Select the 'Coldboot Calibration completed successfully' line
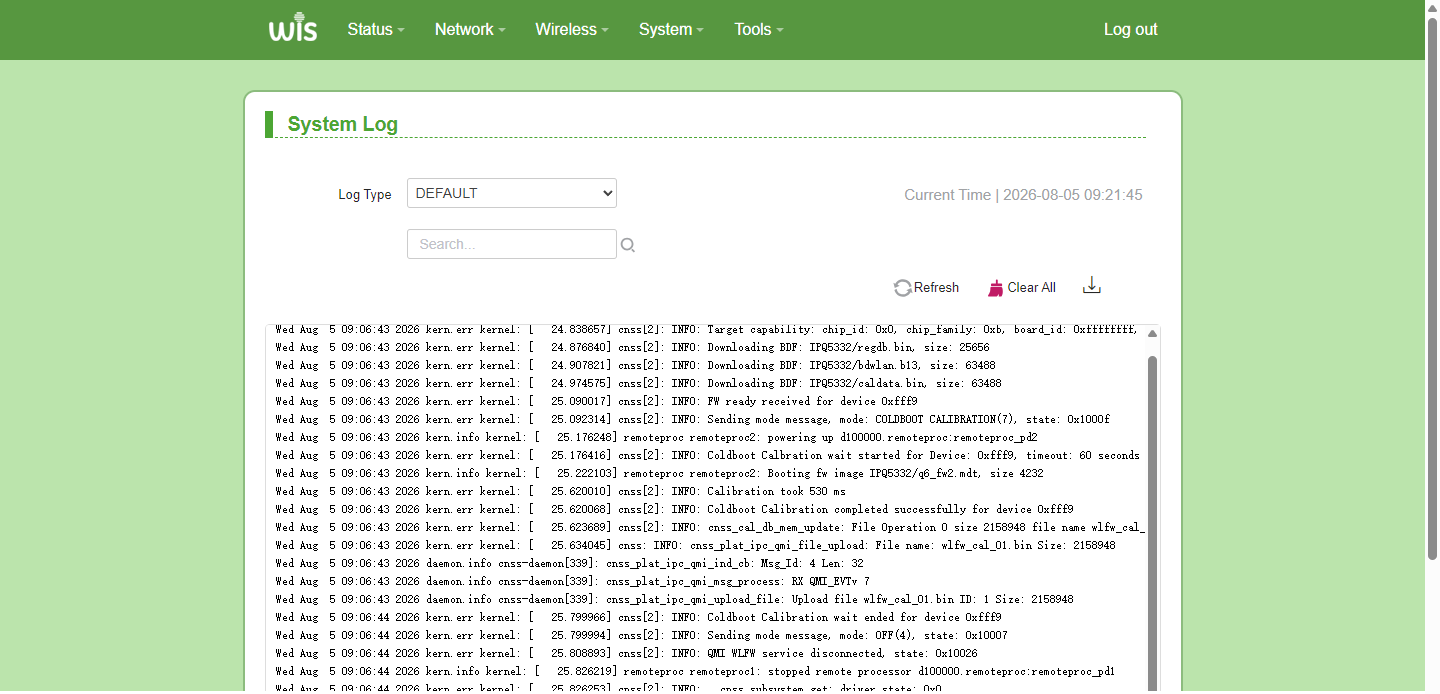Image resolution: width=1440 pixels, height=694 pixels. click(674, 509)
